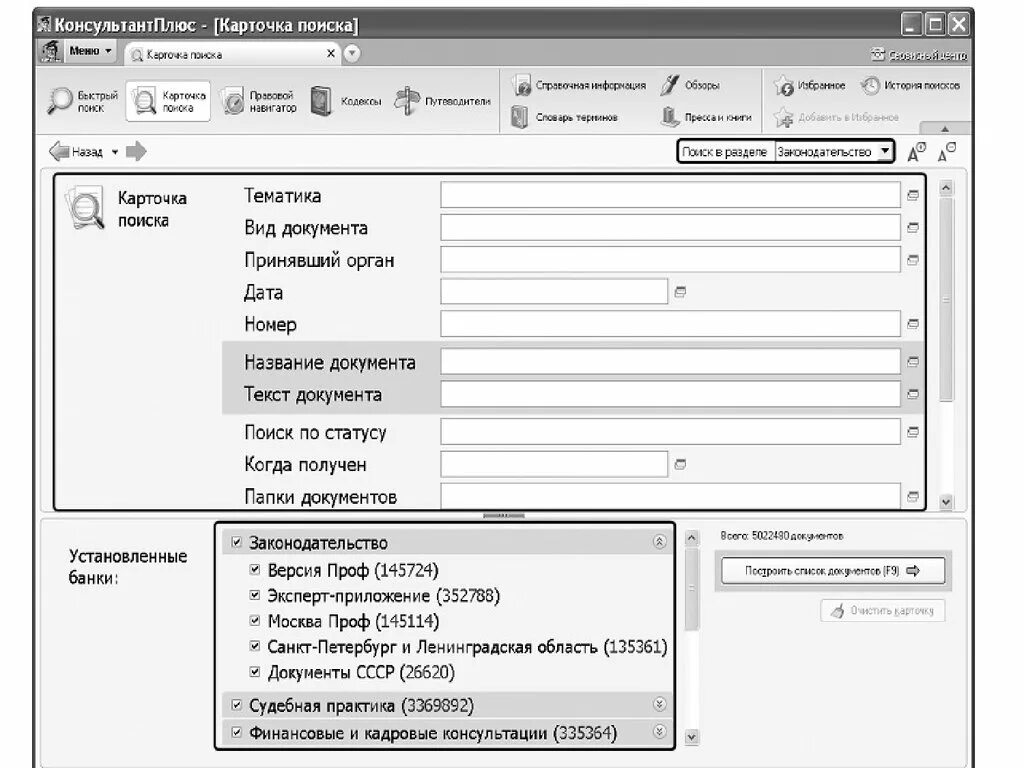Click into Название документа field
1024x768 pixels.
coord(671,362)
